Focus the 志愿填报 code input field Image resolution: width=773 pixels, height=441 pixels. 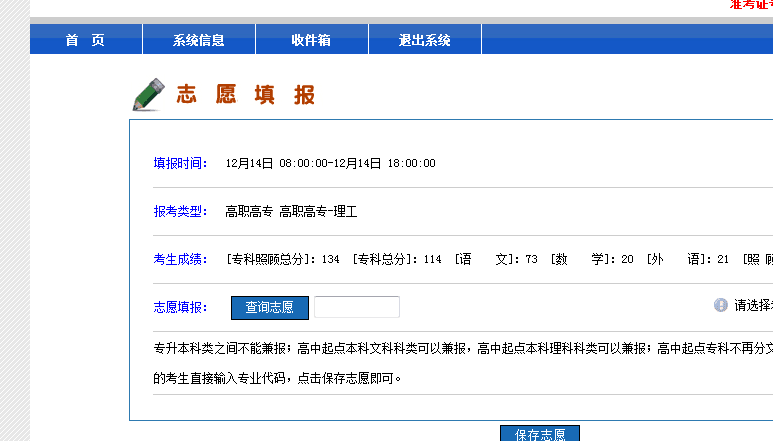pyautogui.click(x=357, y=307)
